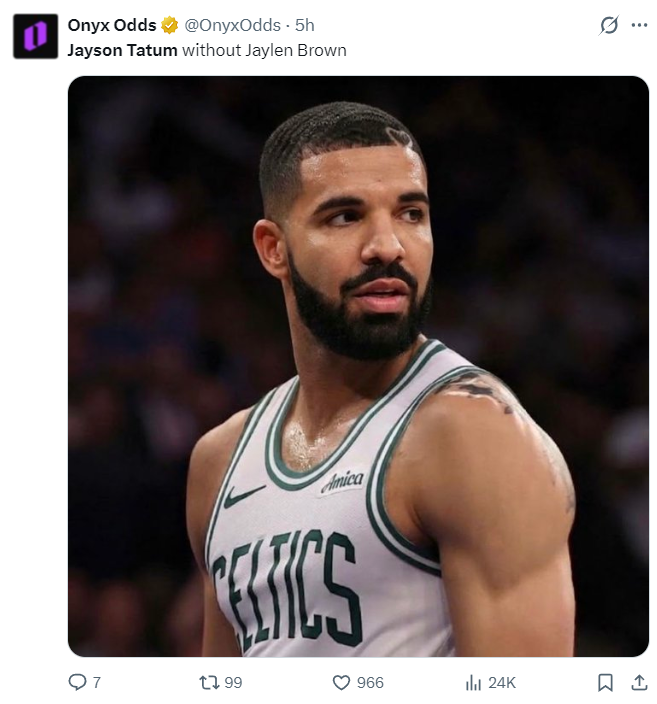Click the reply count 7
Image resolution: width=657 pixels, height=704 pixels.
click(97, 682)
